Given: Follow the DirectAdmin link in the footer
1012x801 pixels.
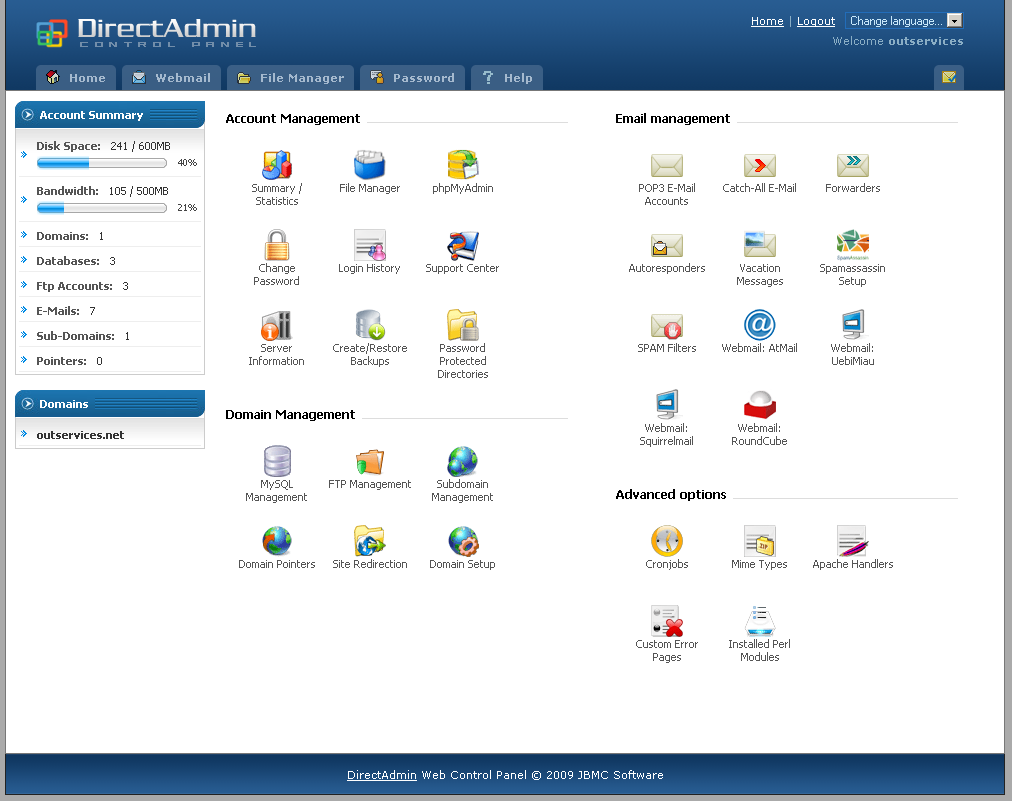Looking at the screenshot, I should pyautogui.click(x=381, y=775).
